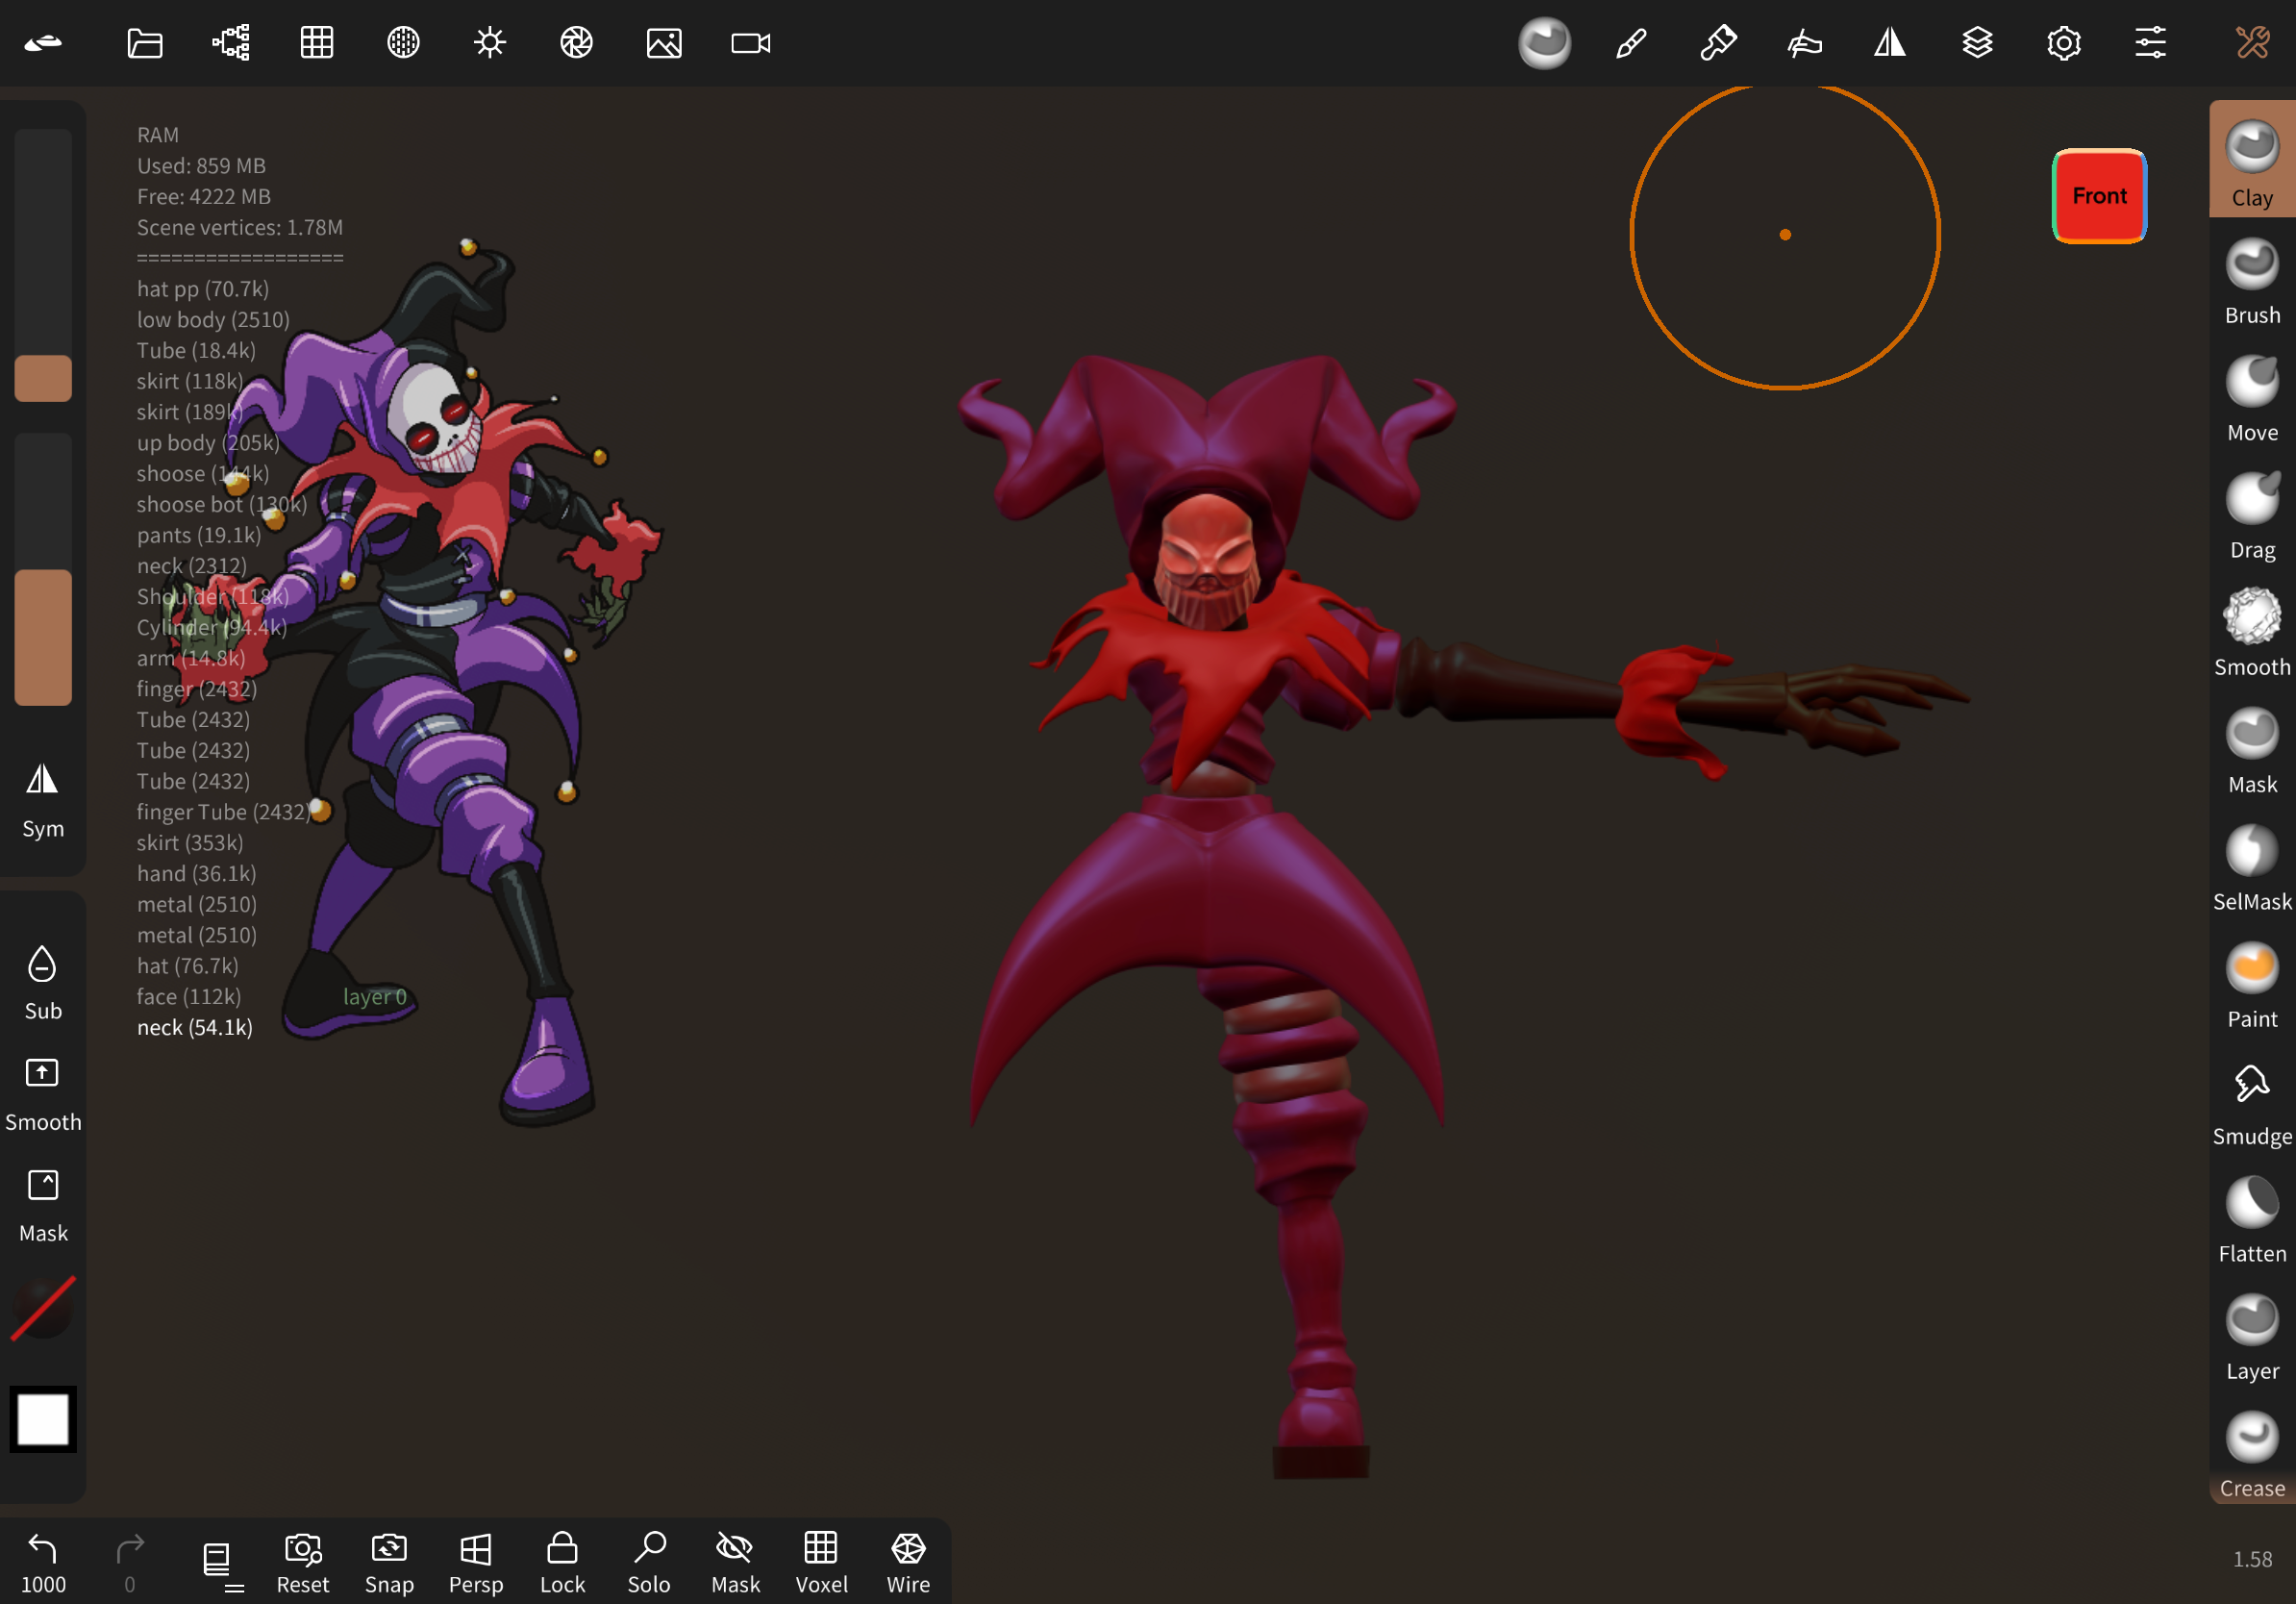The image size is (2296, 1604).
Task: Open the Settings gear menu
Action: [x=2064, y=43]
